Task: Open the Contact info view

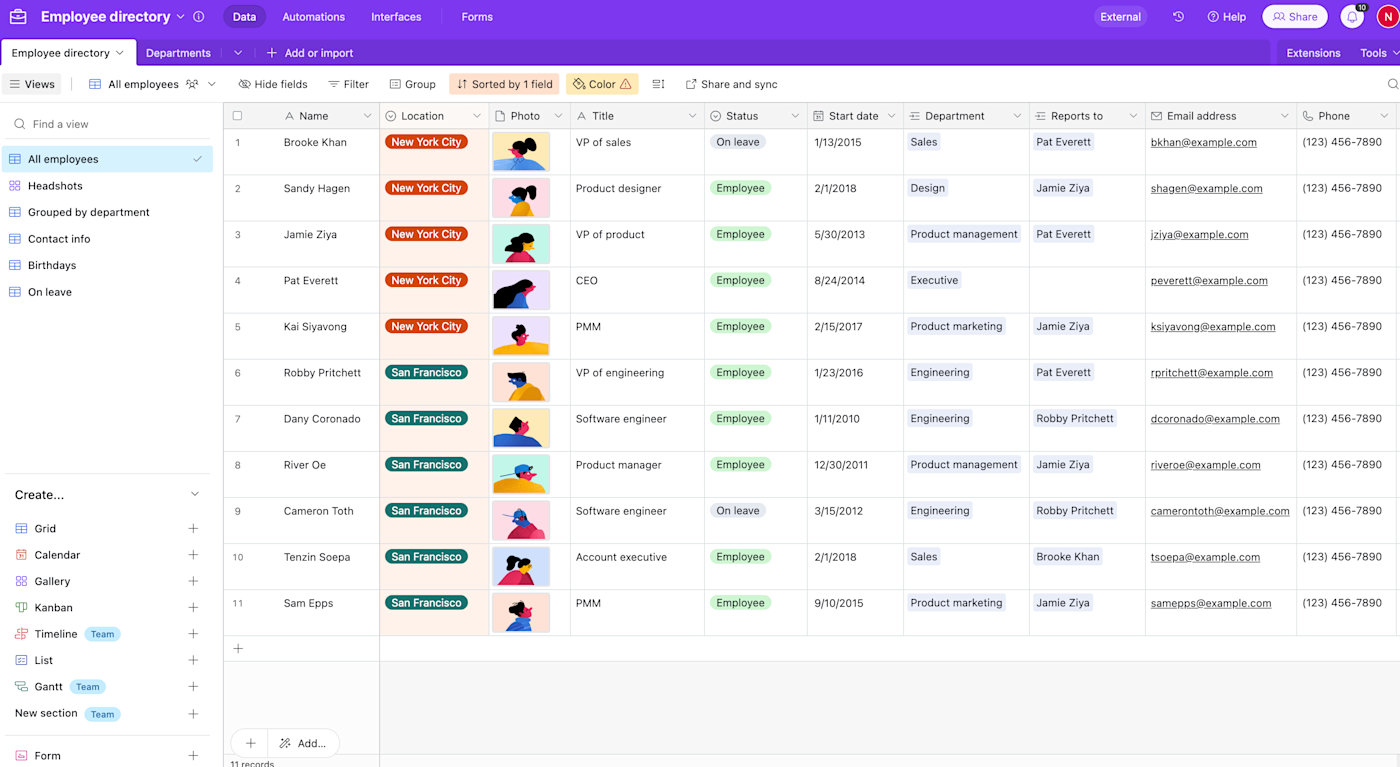Action: point(108,239)
